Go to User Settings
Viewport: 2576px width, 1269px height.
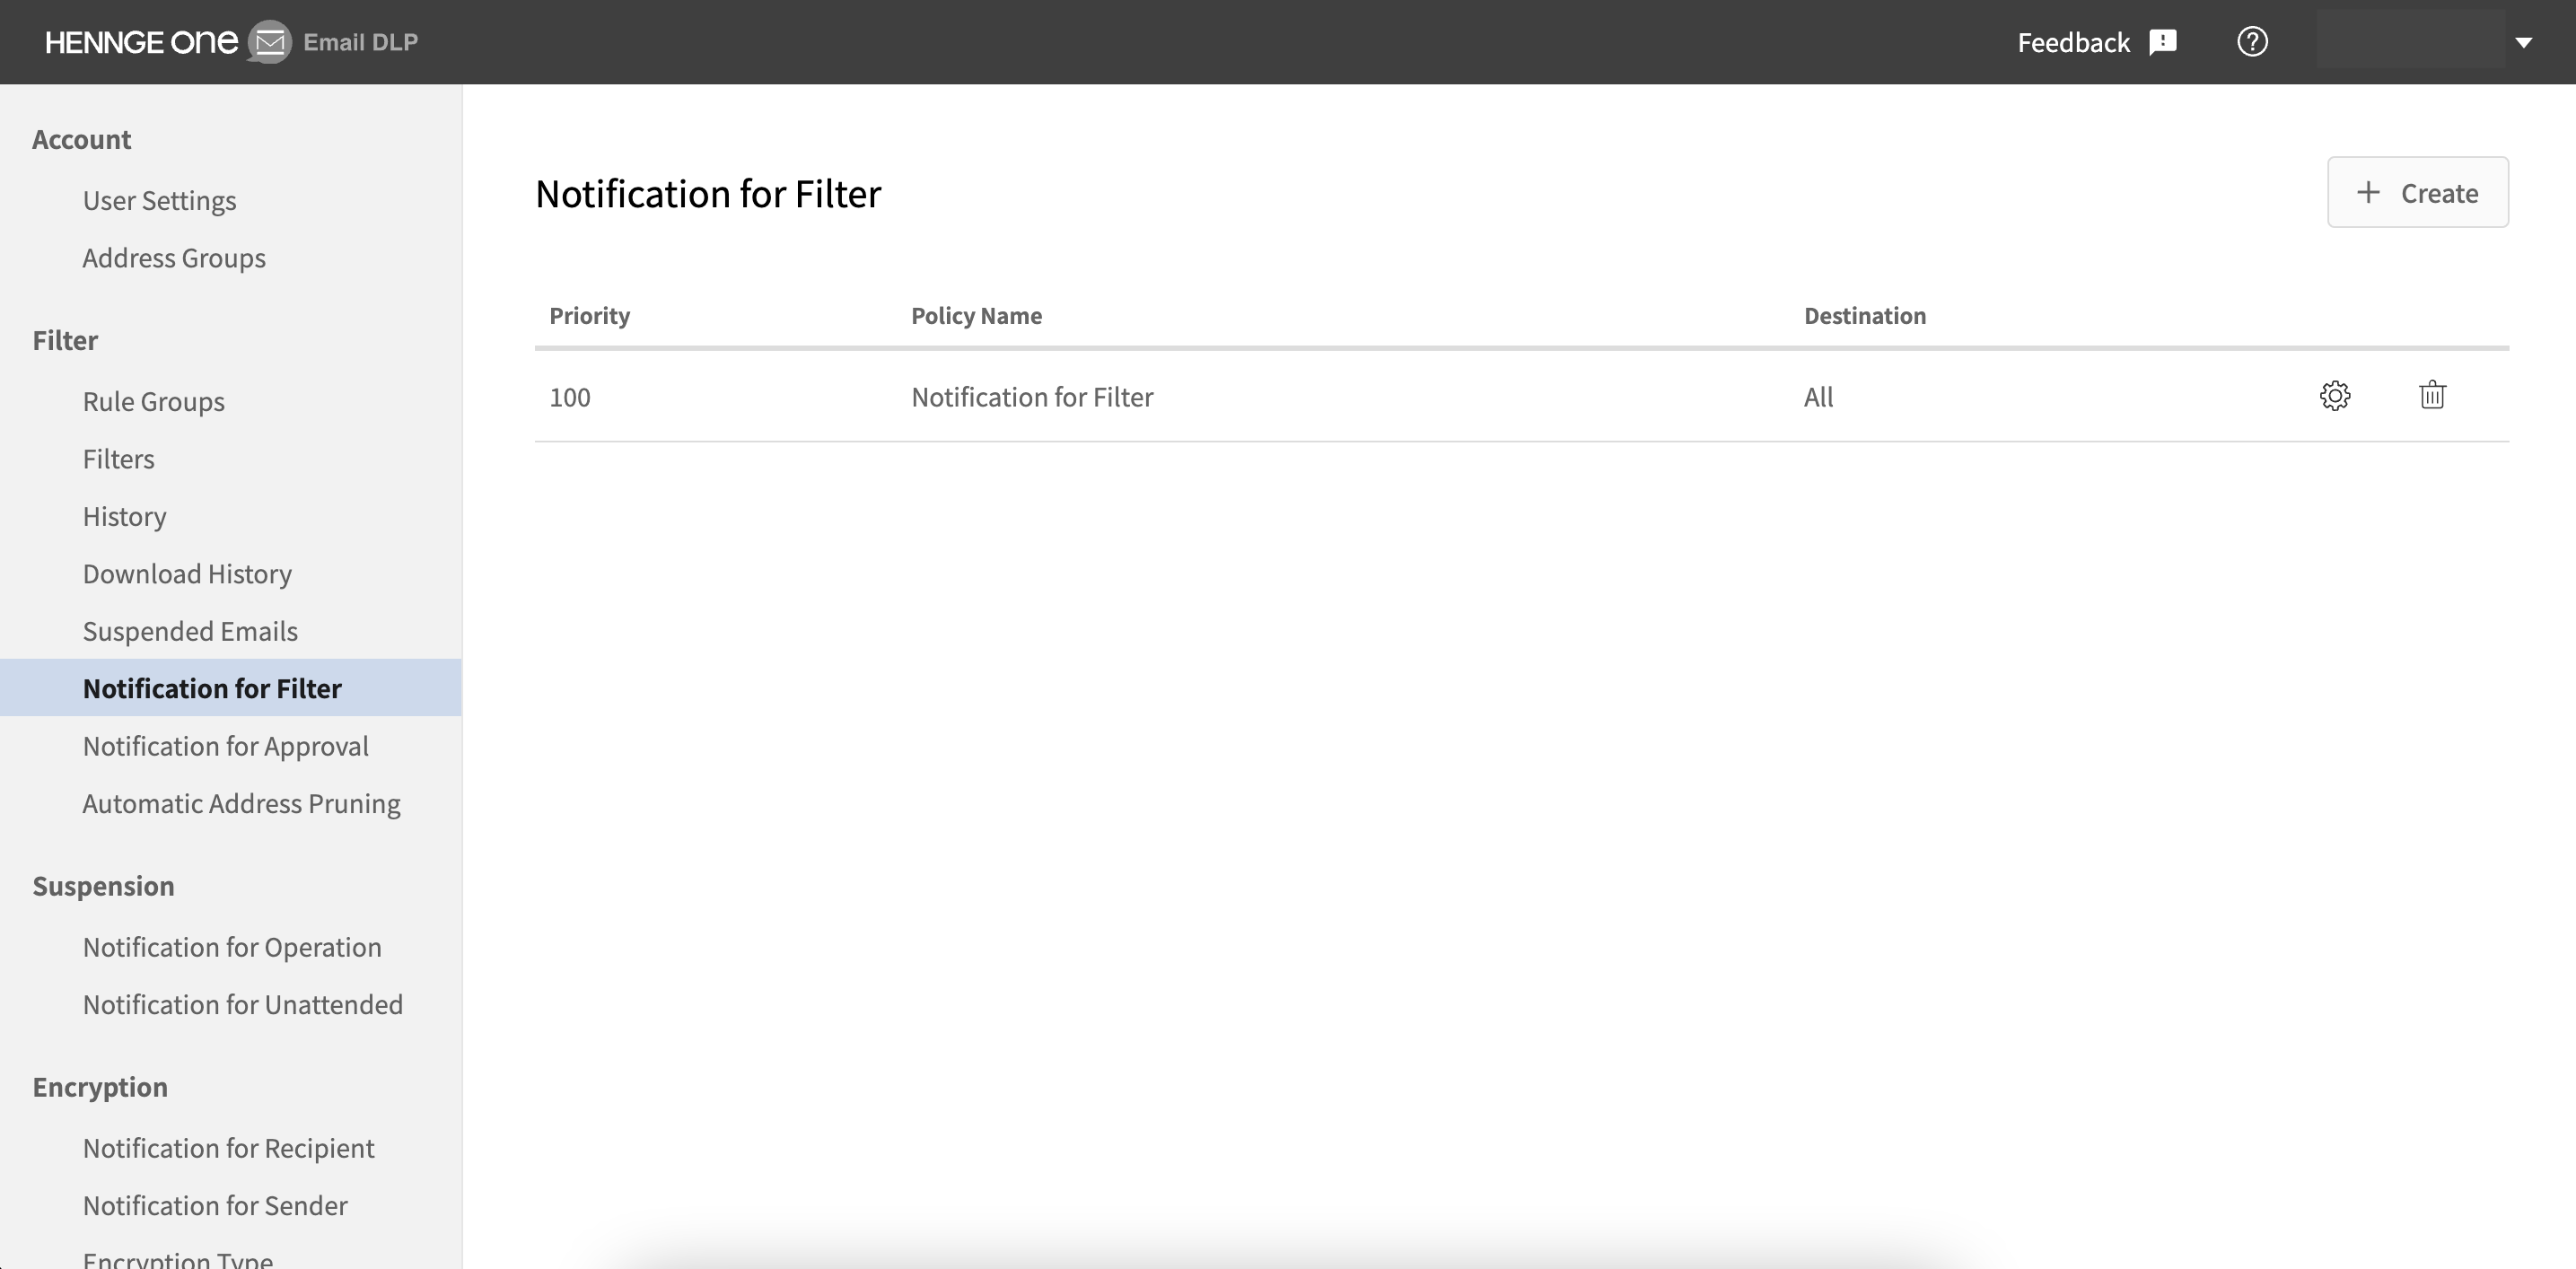pos(159,201)
